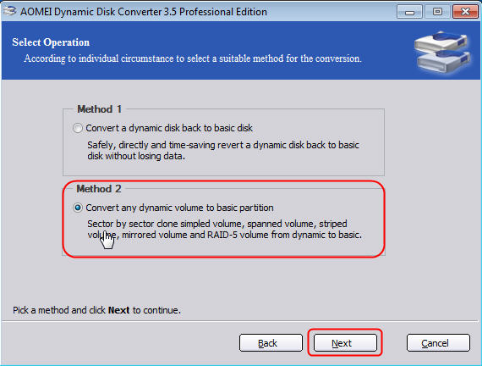
Task: Choose "Convert a dynamic disk back to basic disk" label
Action: click(169, 128)
